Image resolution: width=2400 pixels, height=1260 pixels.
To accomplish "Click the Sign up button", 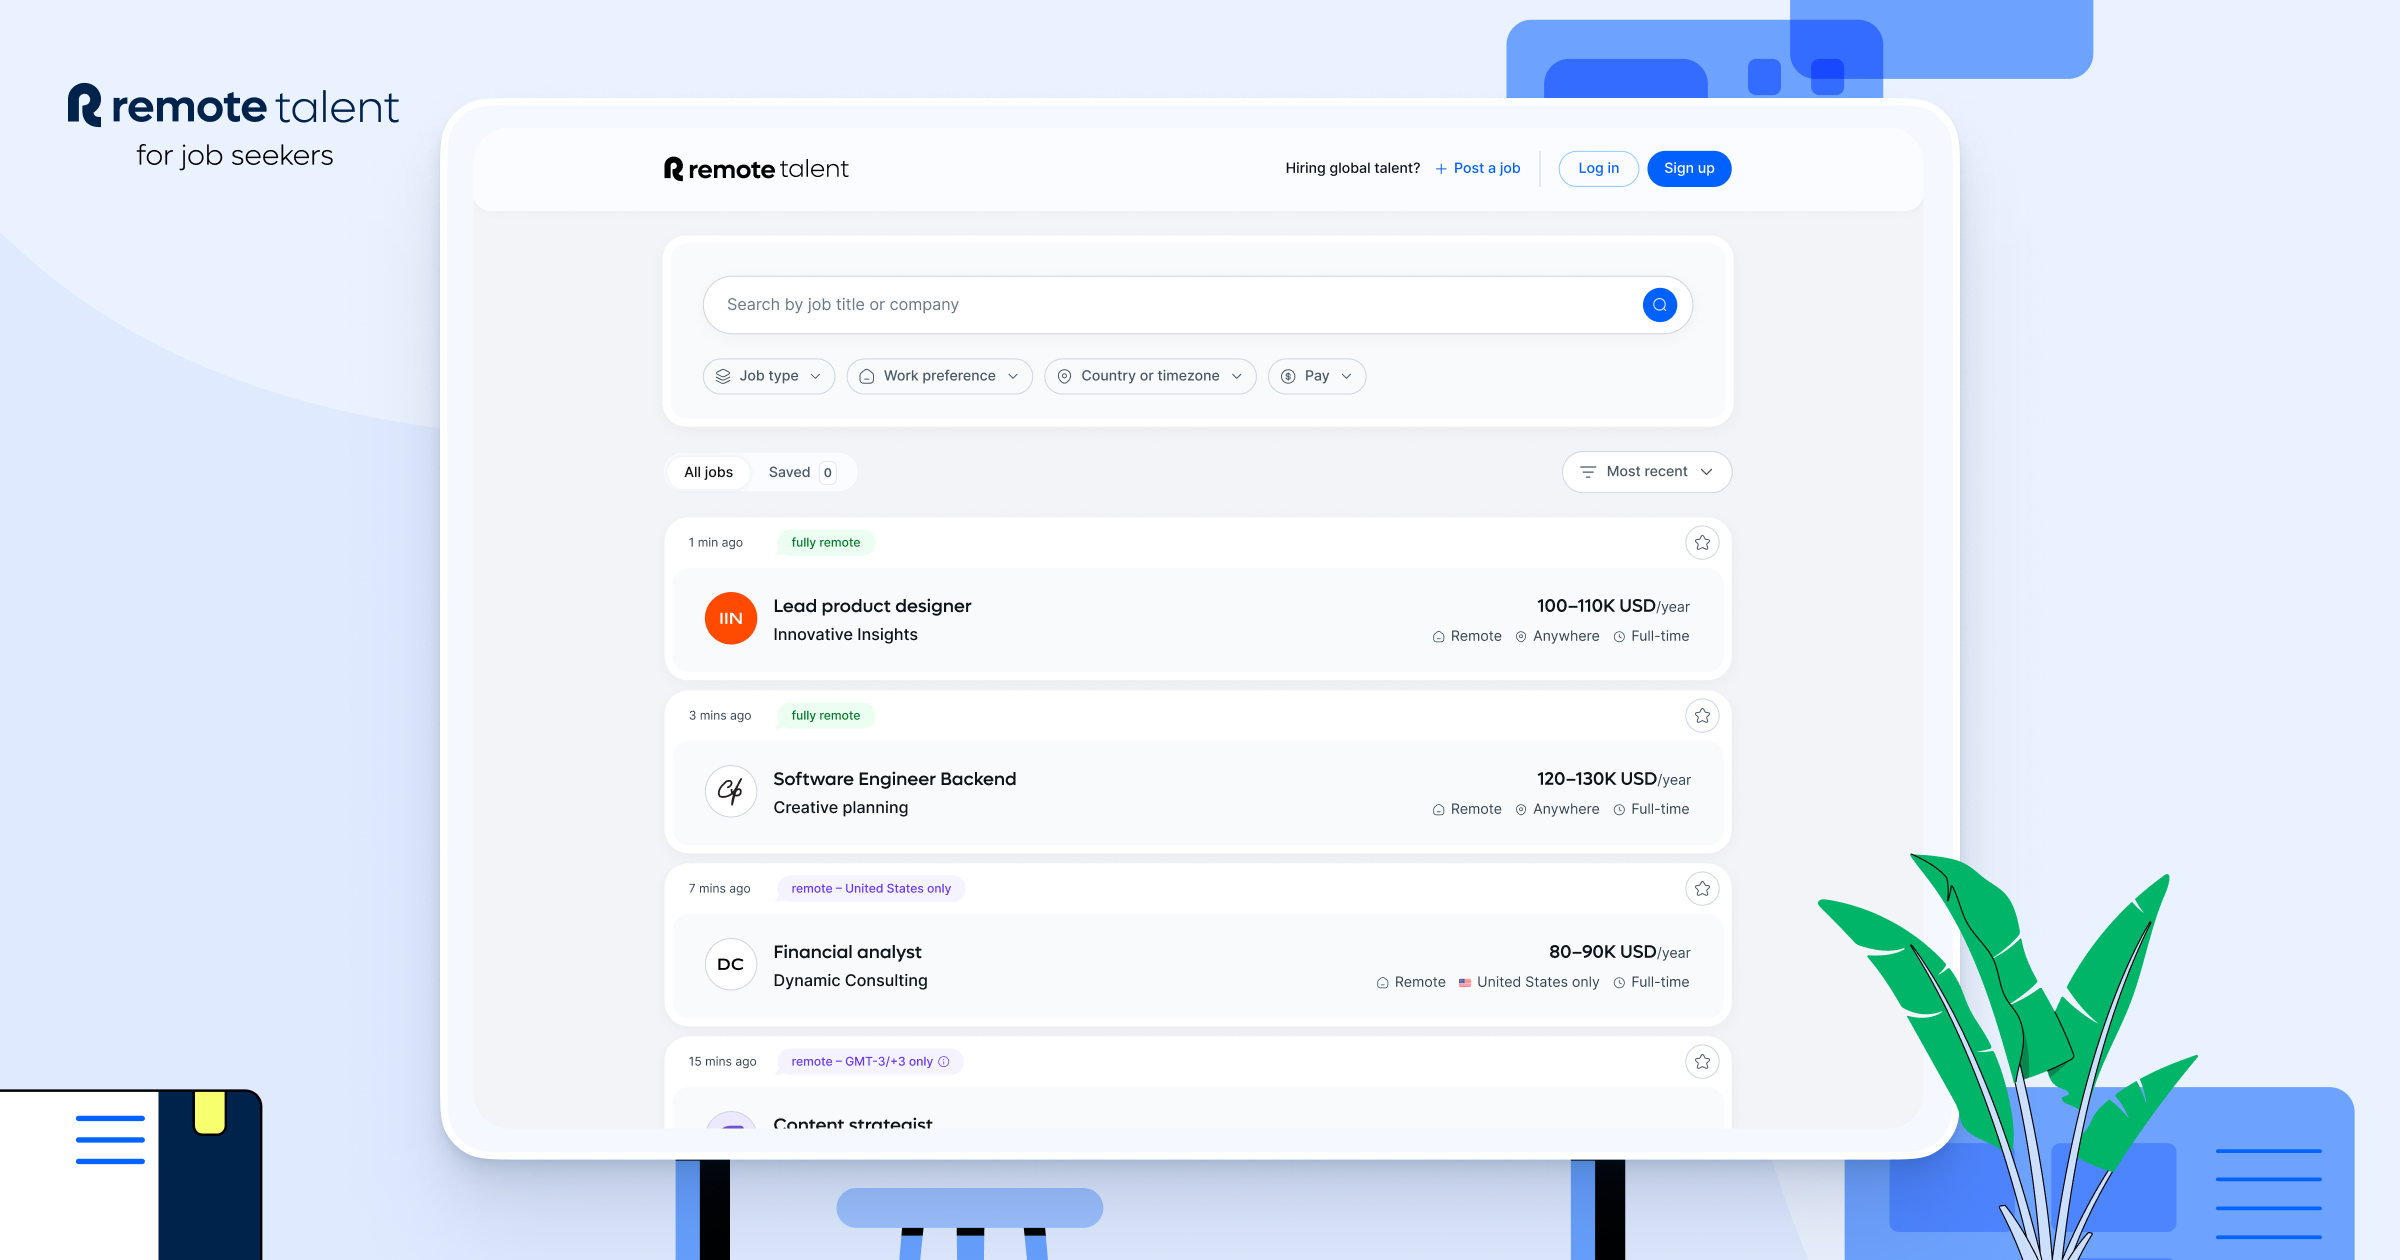I will tap(1689, 167).
